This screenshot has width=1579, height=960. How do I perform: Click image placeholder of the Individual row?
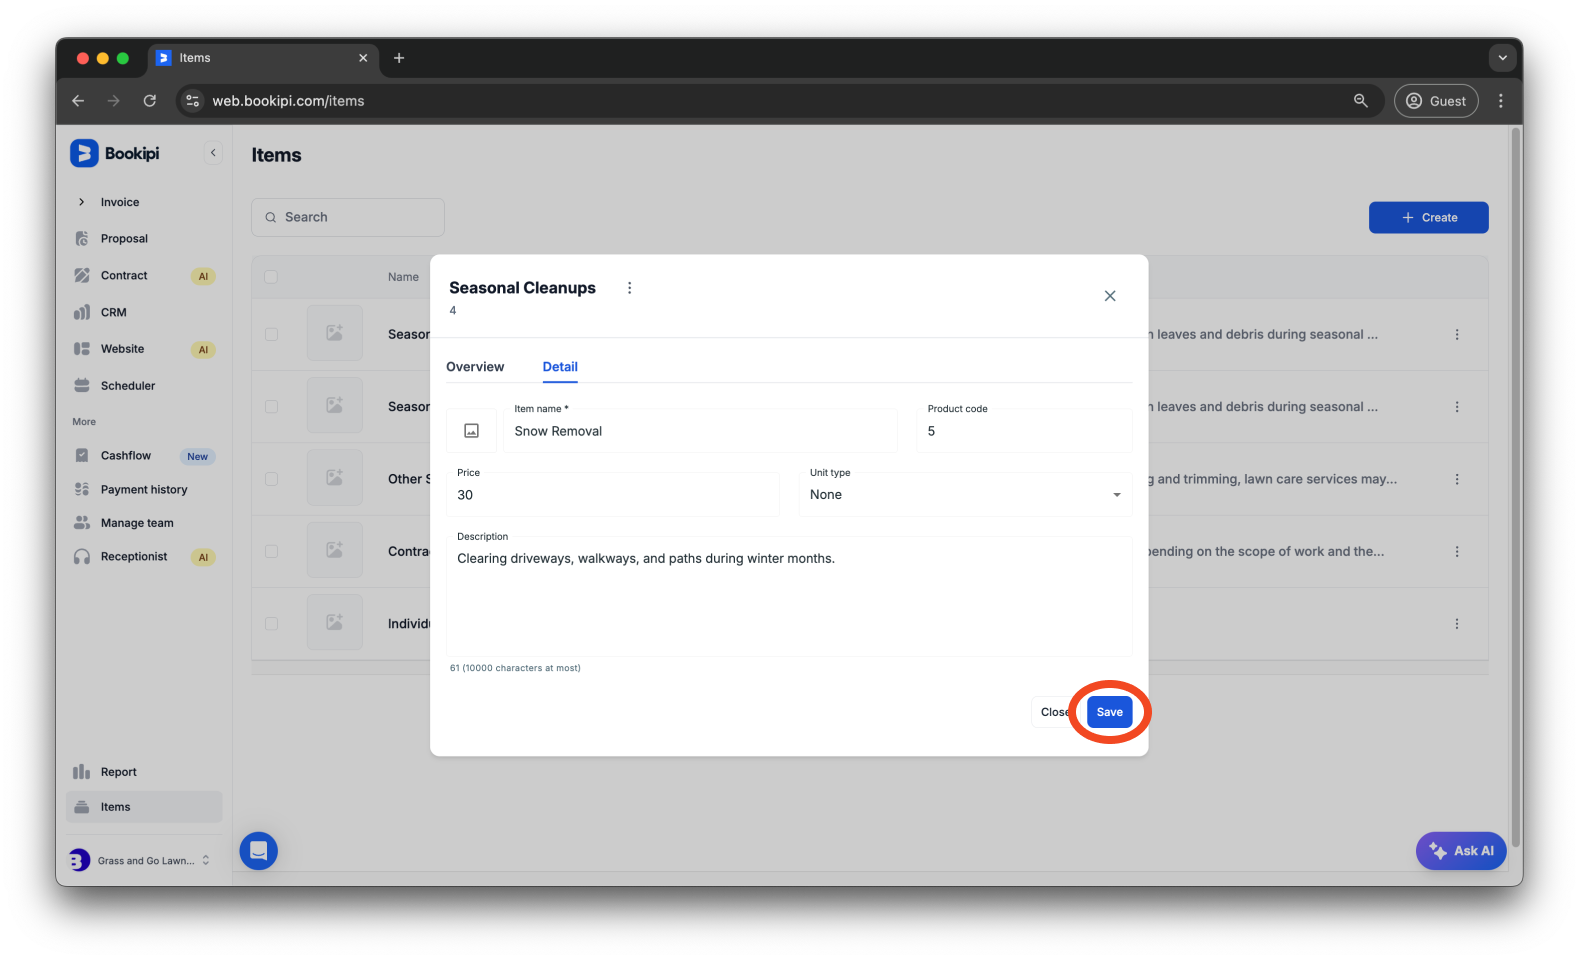click(335, 623)
